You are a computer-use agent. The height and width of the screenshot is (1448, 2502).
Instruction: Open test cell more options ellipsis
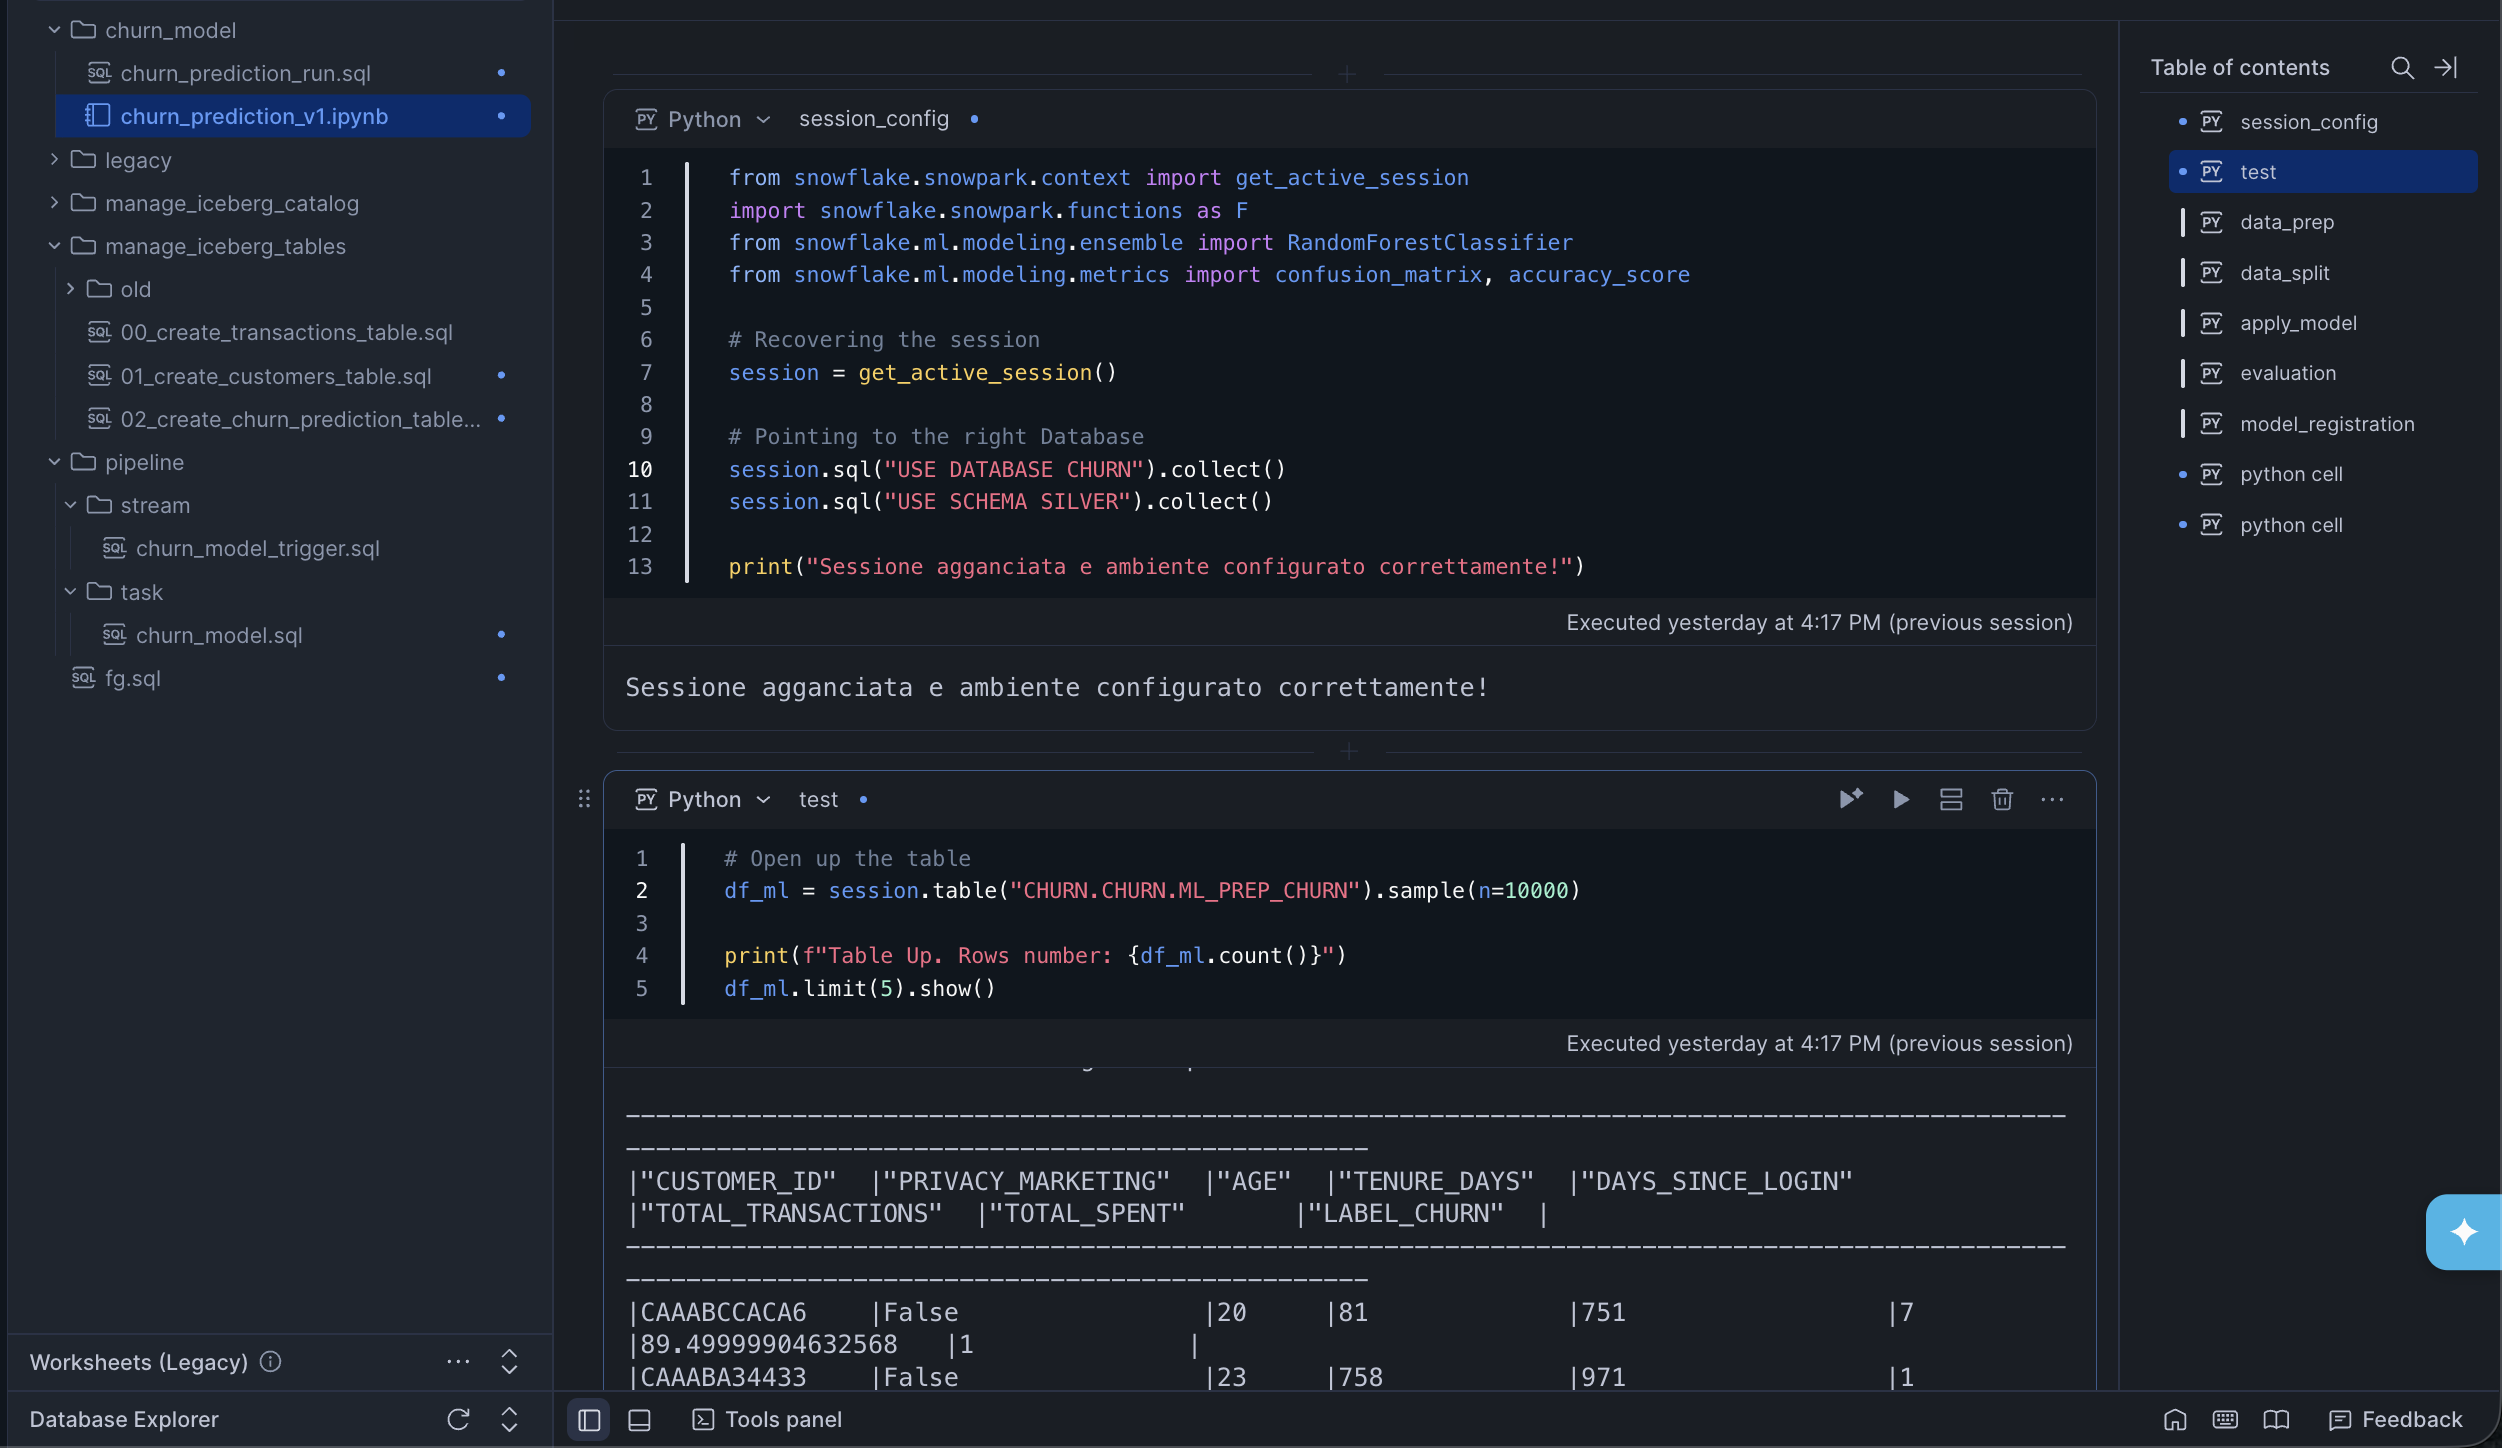coord(2052,799)
